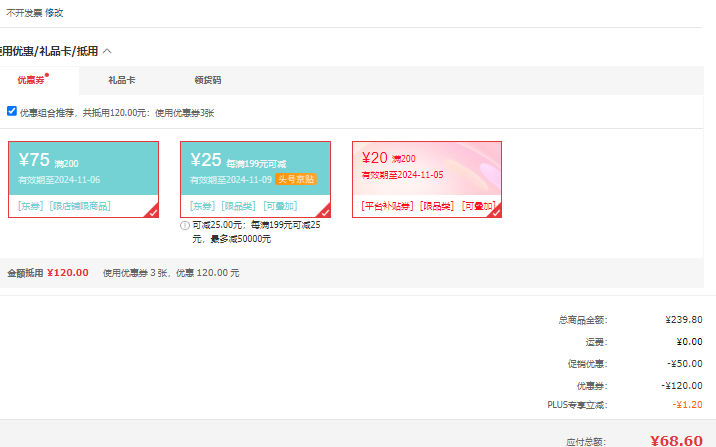Click the 有效期至2024-11-05 expiry text
Viewport: 716px width, 447px height.
pyautogui.click(x=402, y=175)
